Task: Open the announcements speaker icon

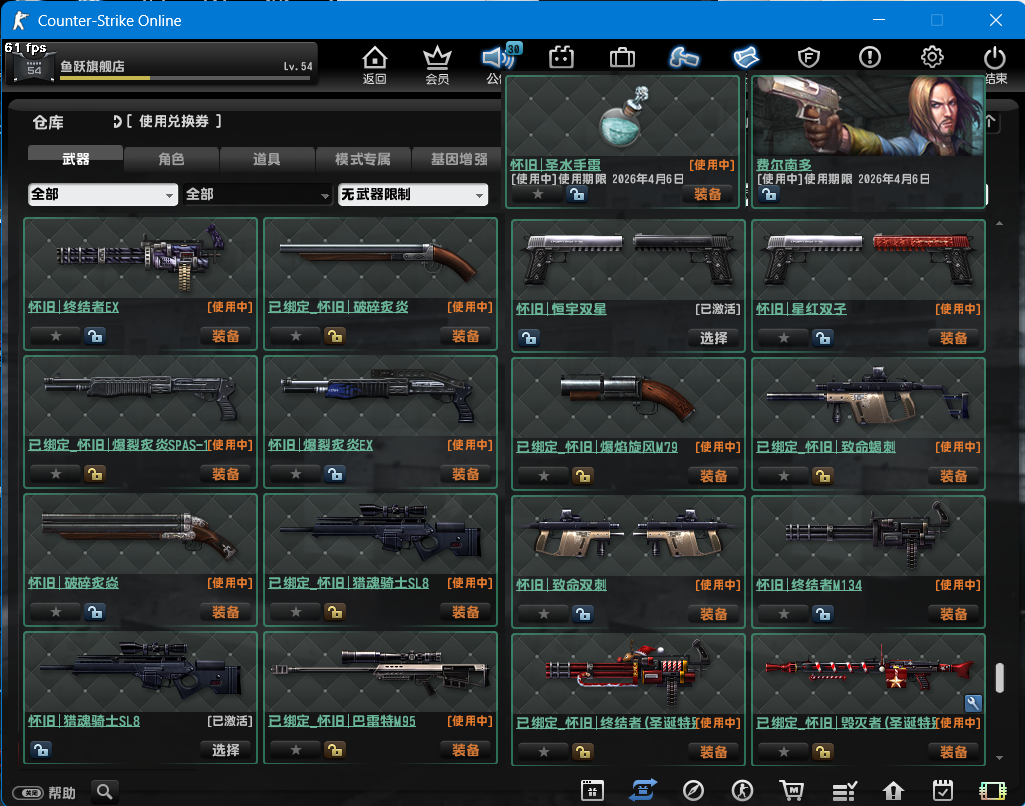Action: (497, 58)
